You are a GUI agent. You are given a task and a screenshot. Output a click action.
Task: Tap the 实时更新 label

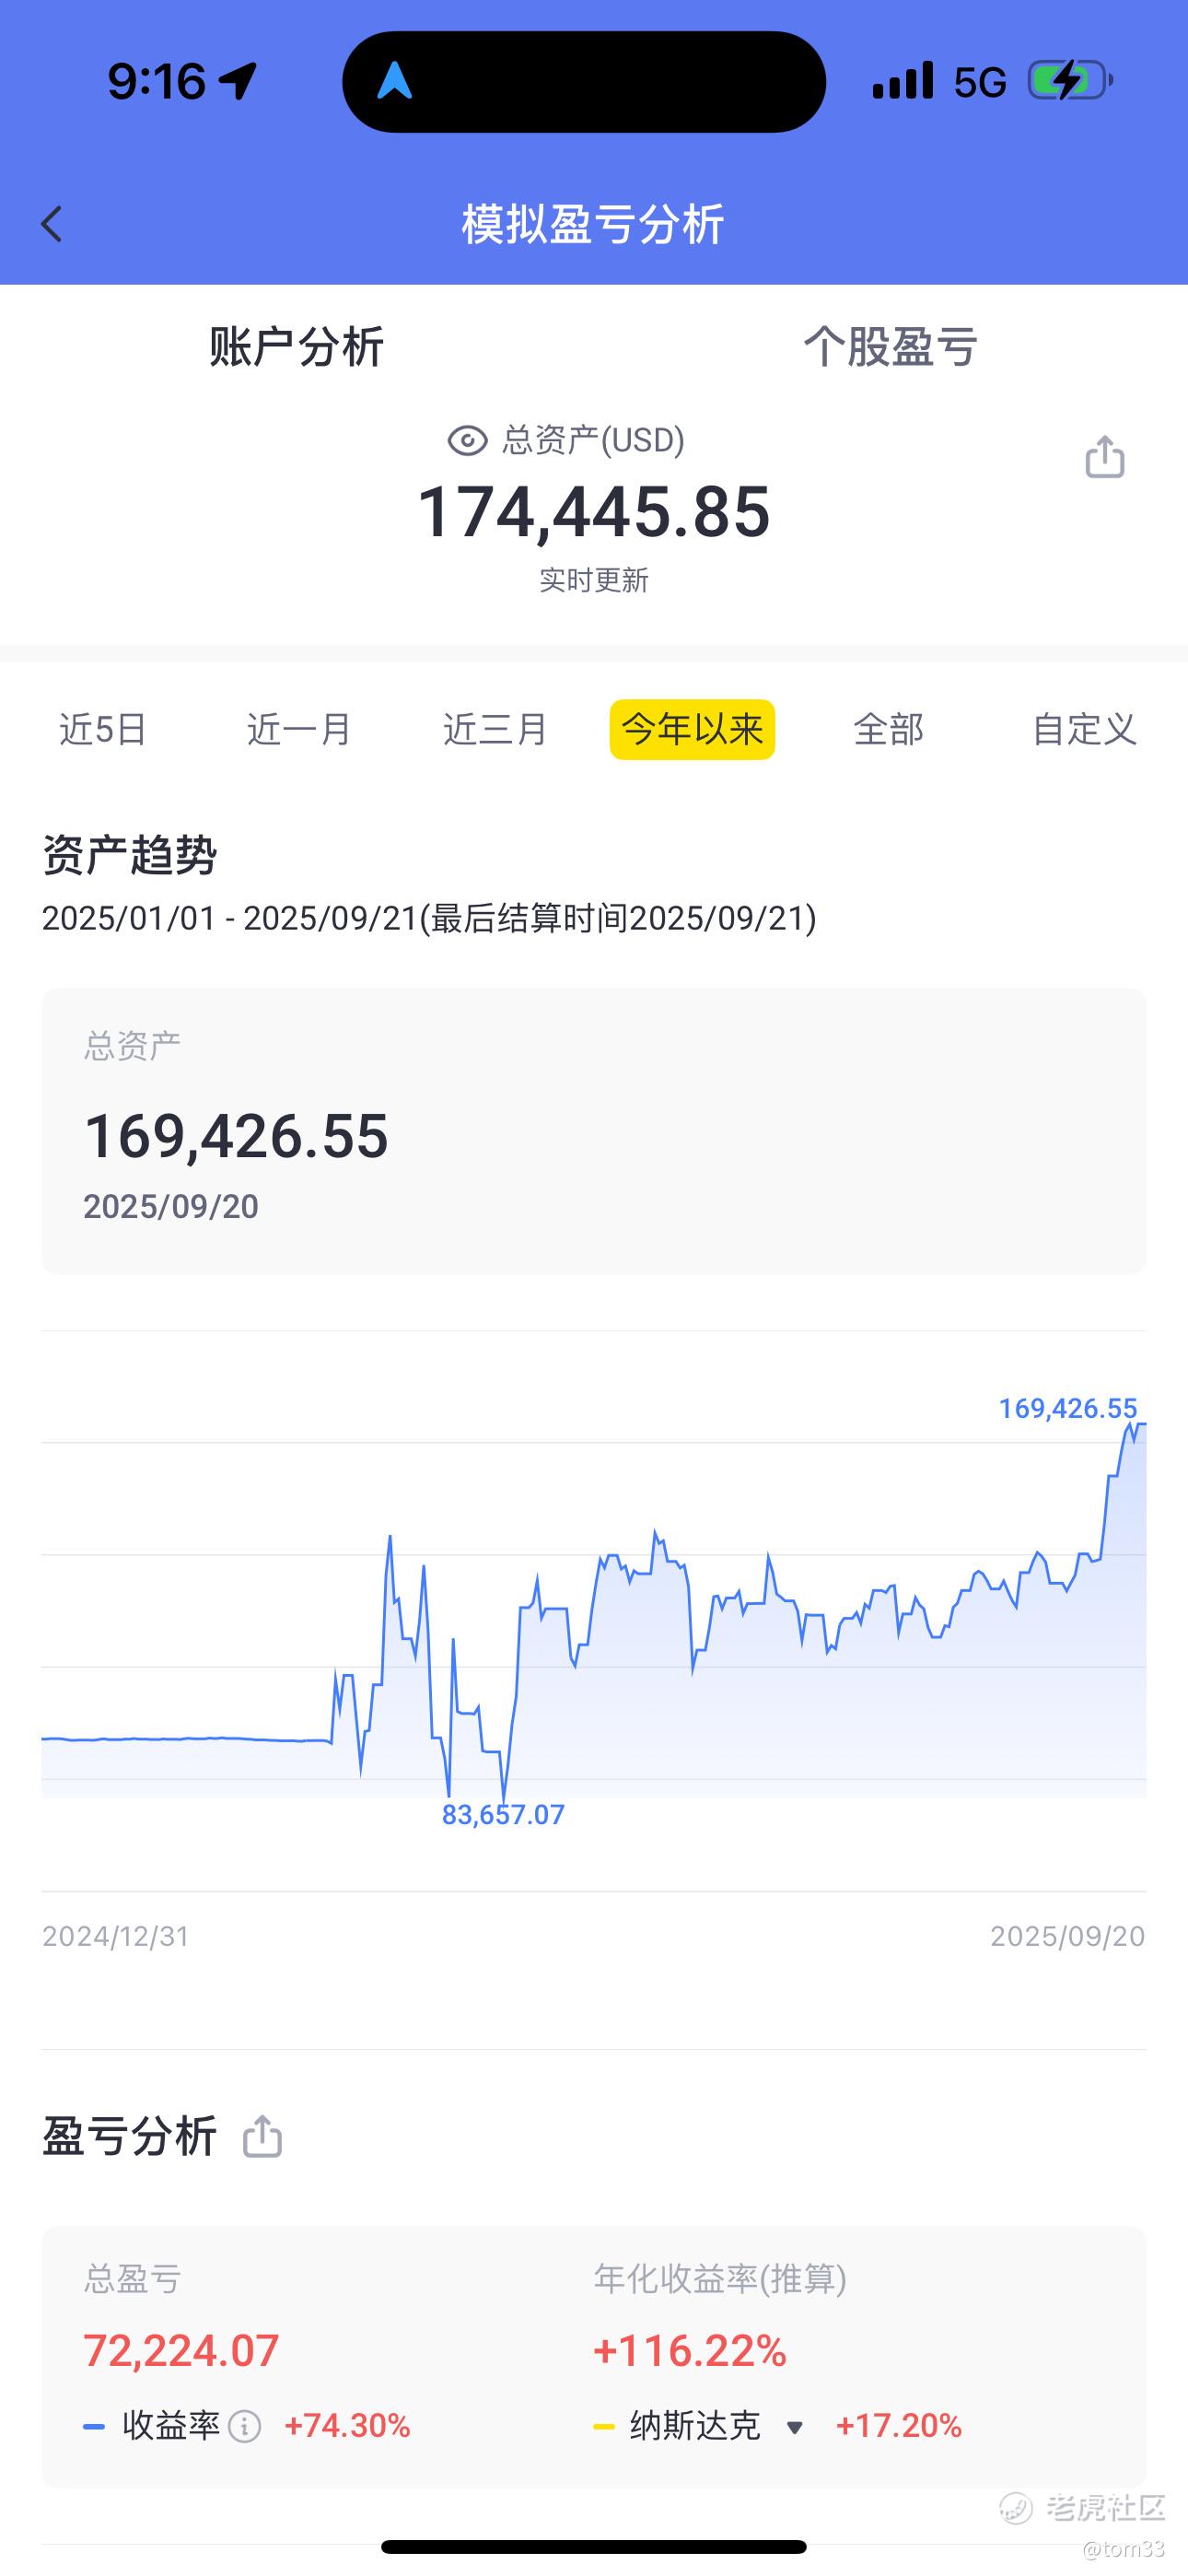tap(594, 580)
